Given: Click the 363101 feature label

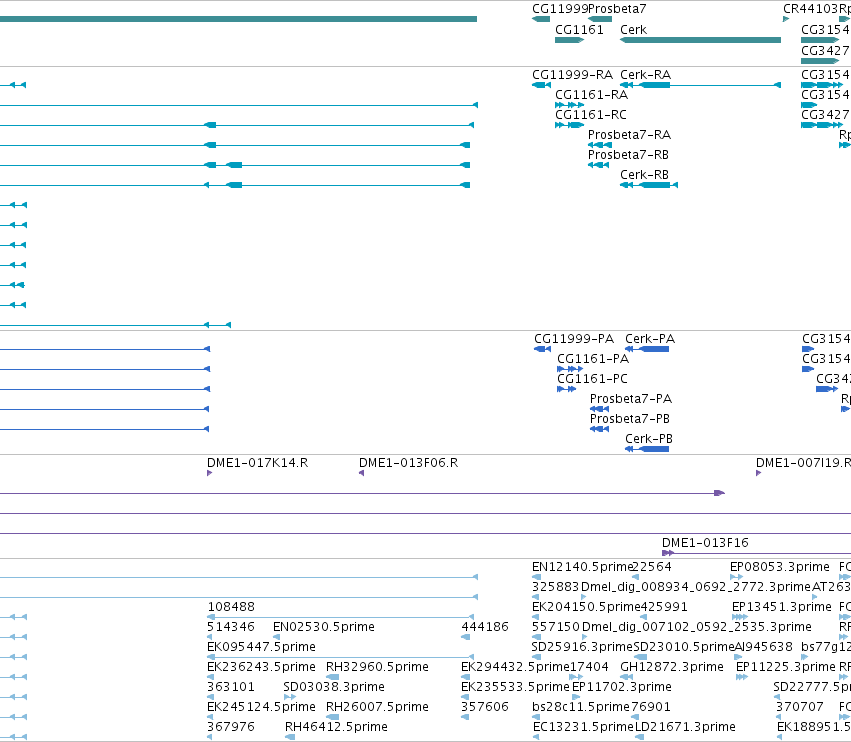Looking at the screenshot, I should click(231, 687).
